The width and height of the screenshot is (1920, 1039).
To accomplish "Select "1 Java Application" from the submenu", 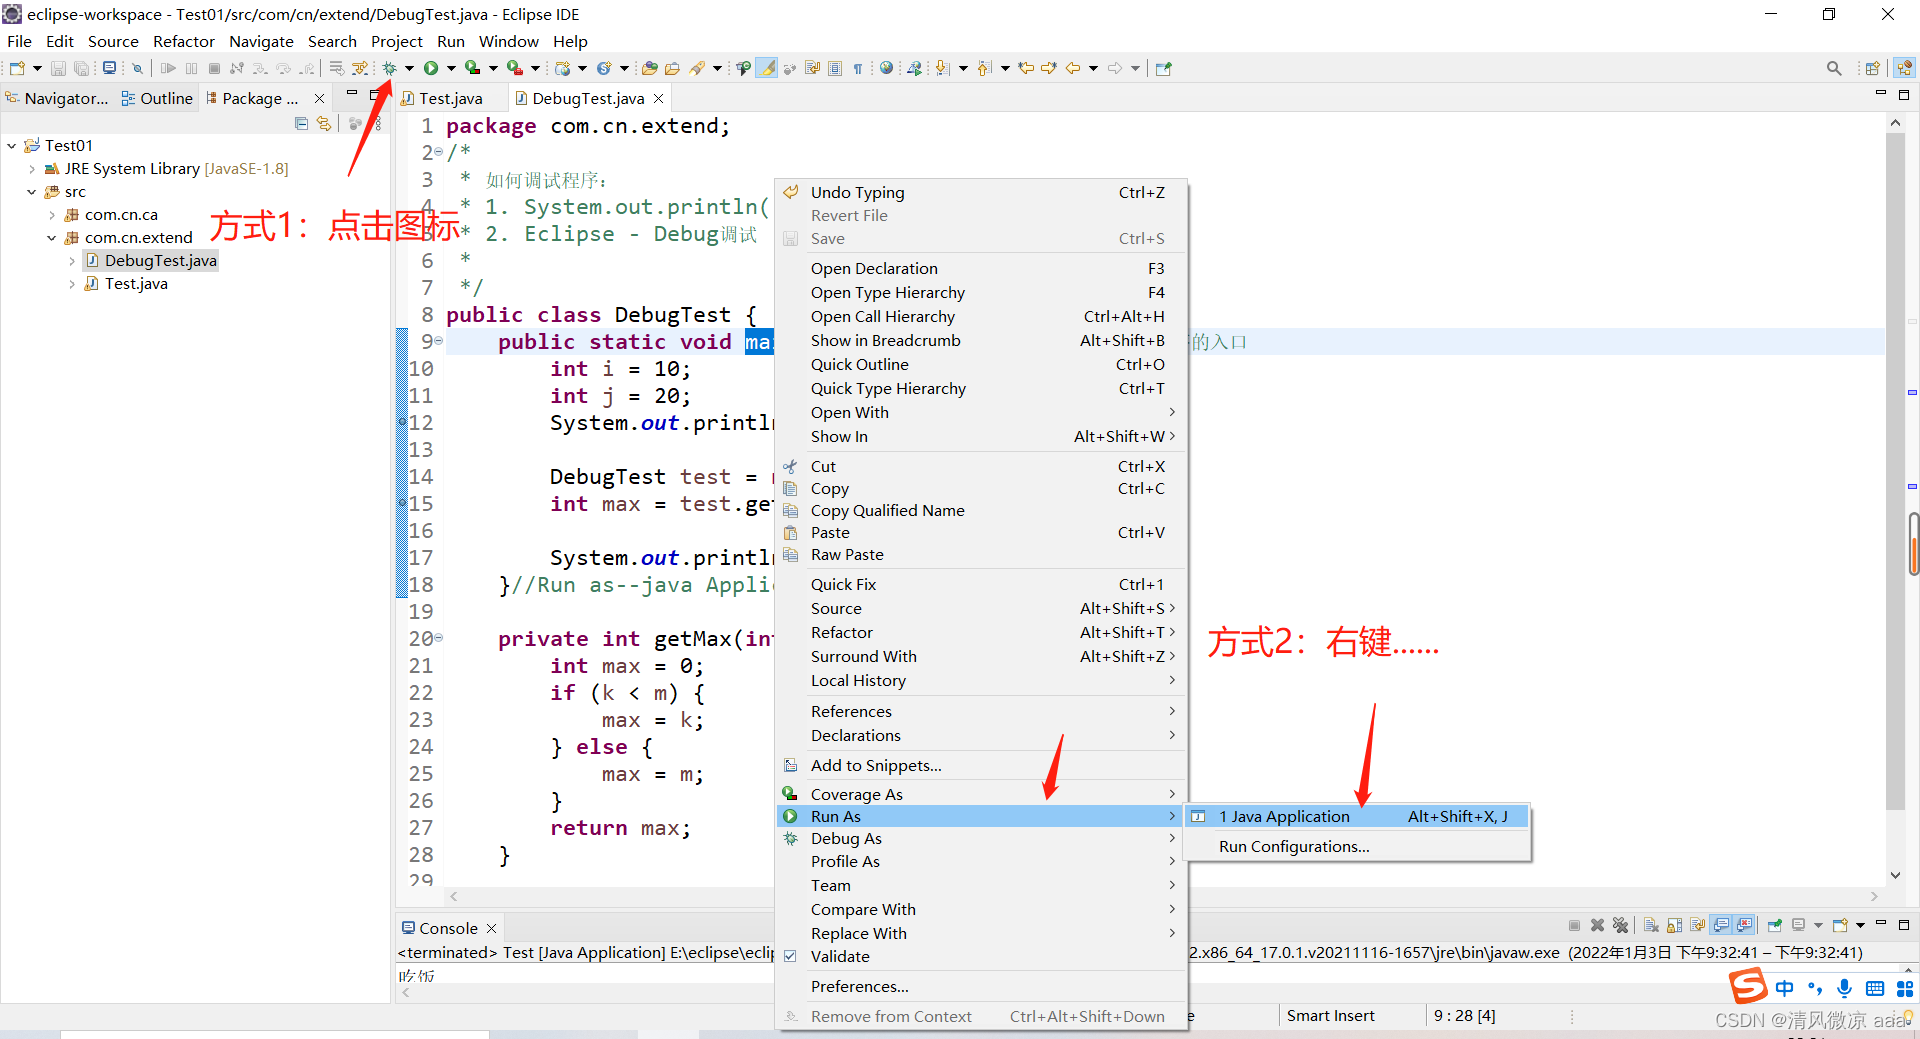I will tap(1283, 816).
